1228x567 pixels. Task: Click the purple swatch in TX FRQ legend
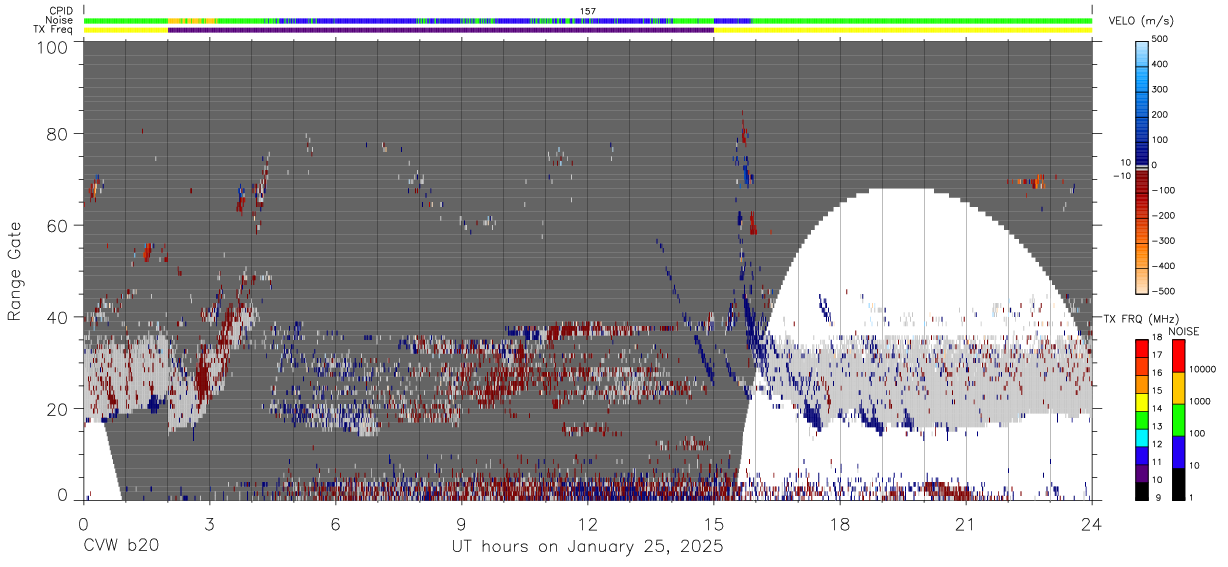(x=1141, y=472)
